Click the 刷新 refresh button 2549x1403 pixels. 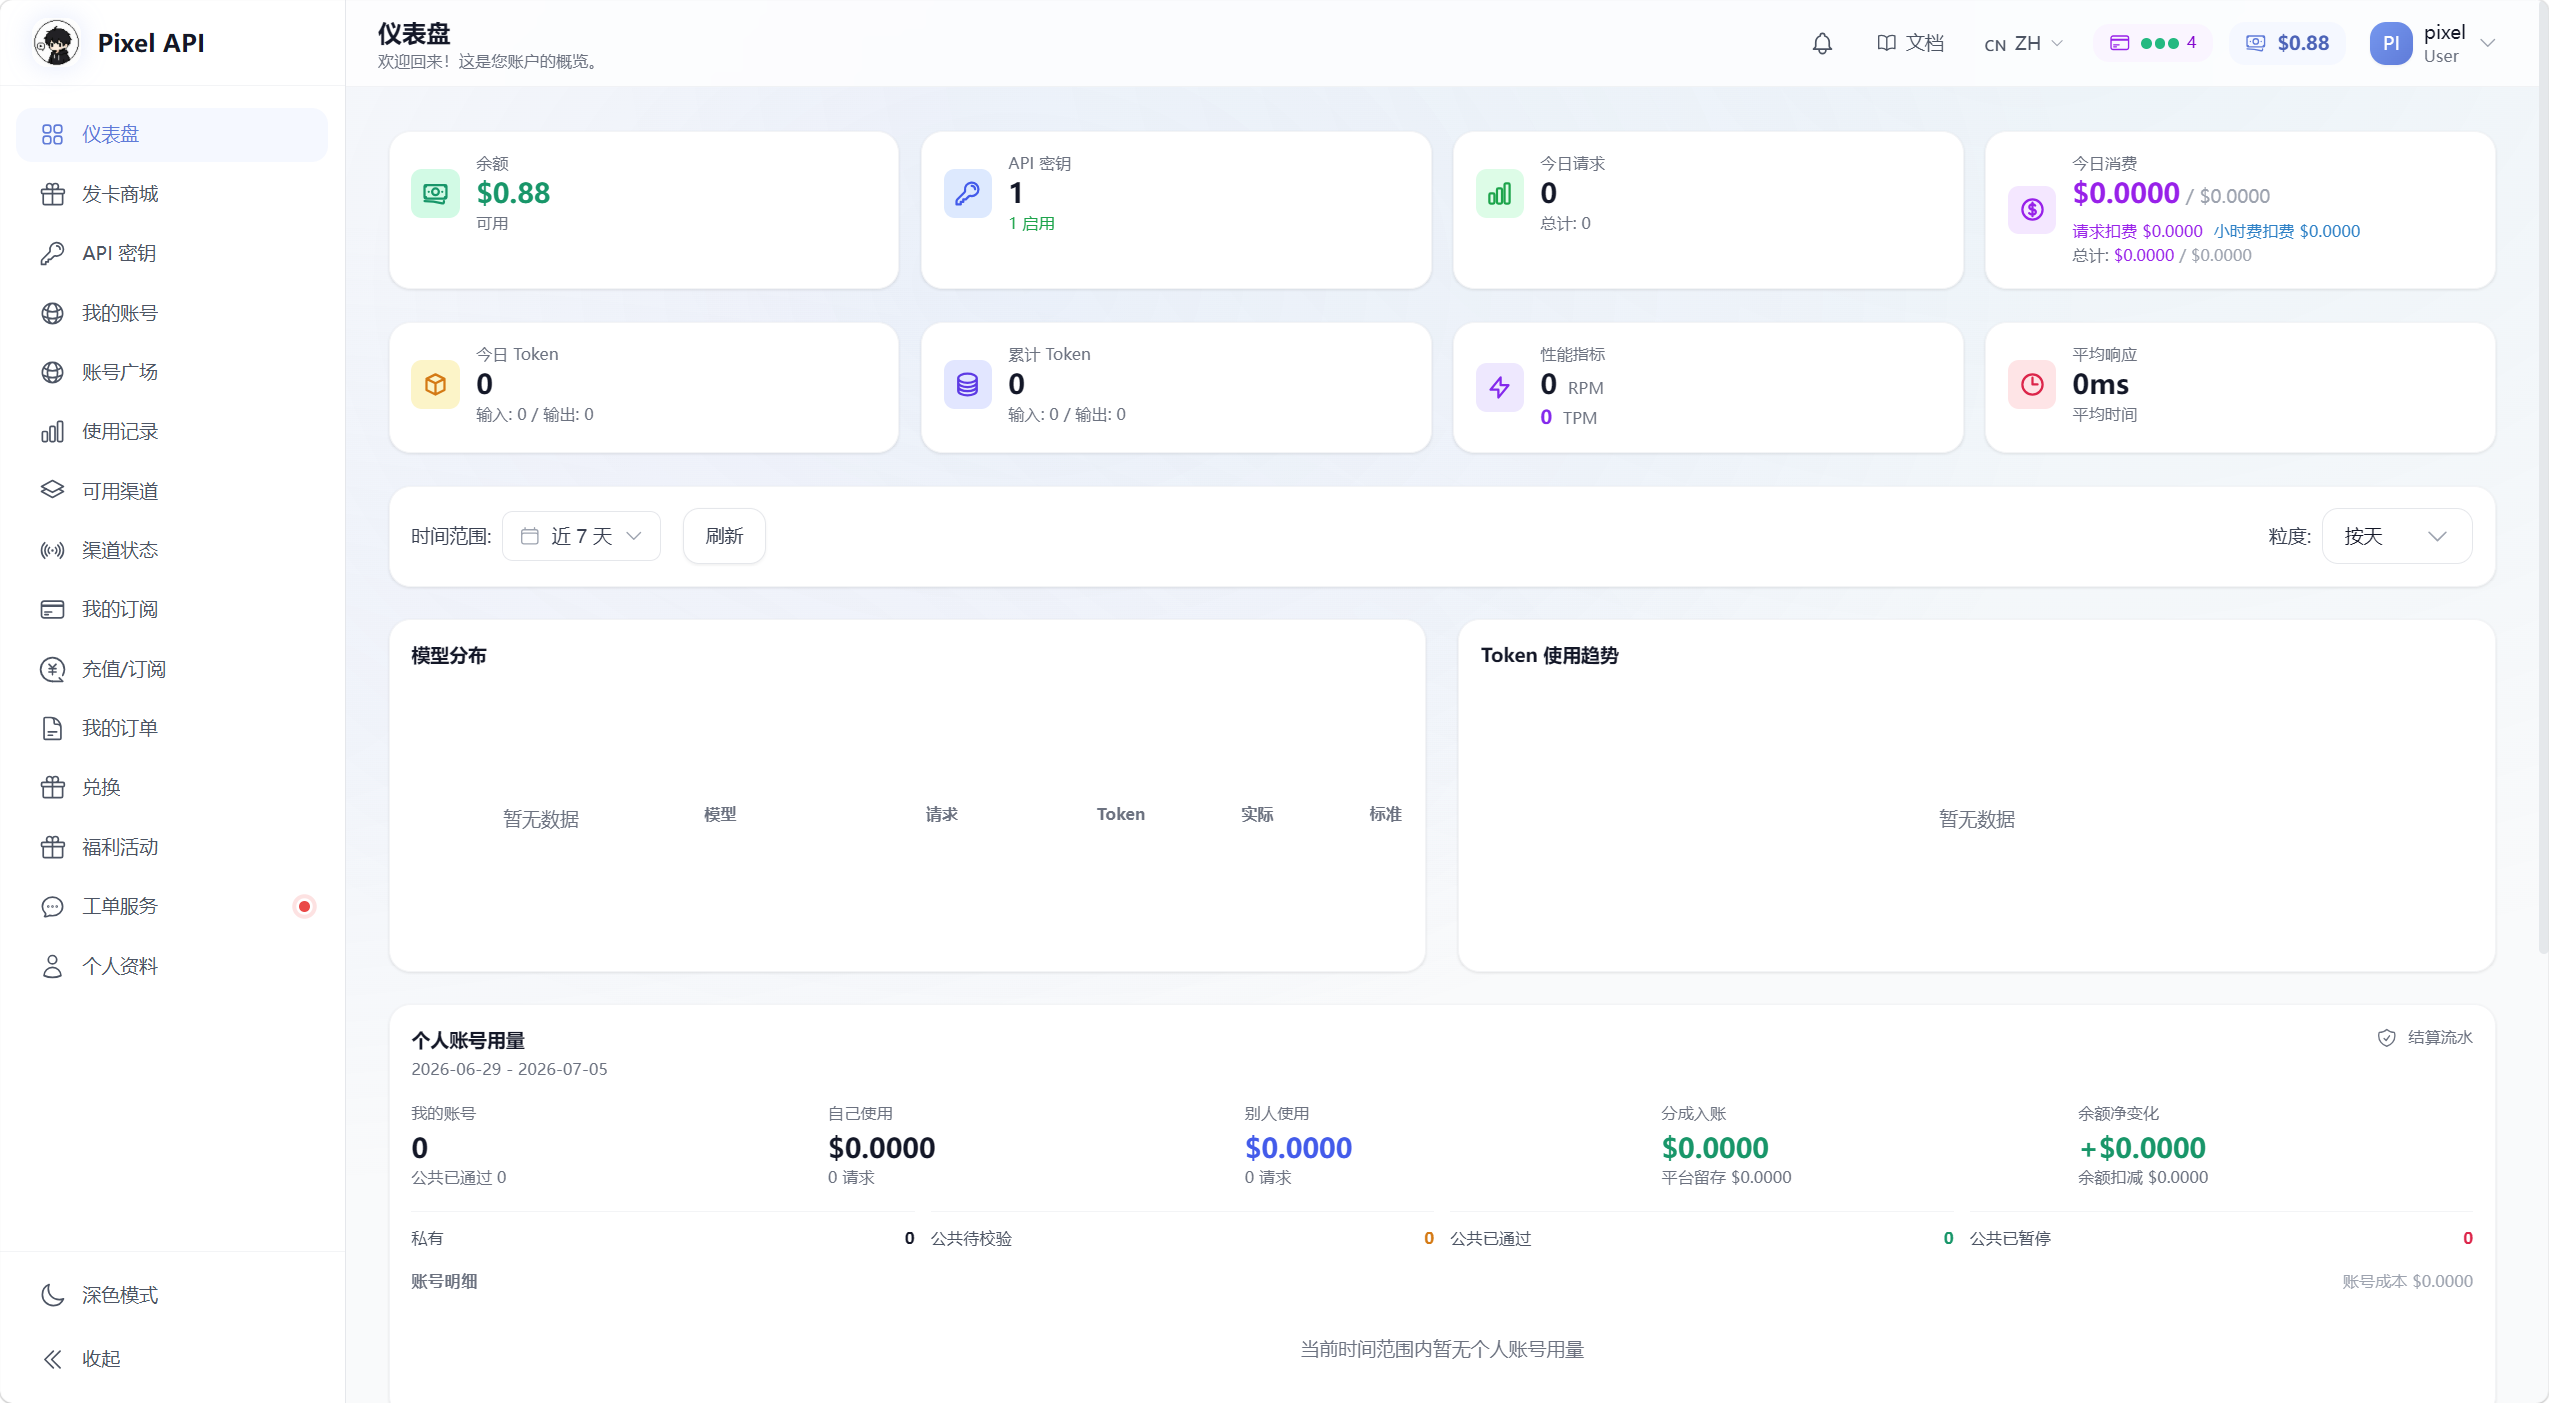[724, 536]
